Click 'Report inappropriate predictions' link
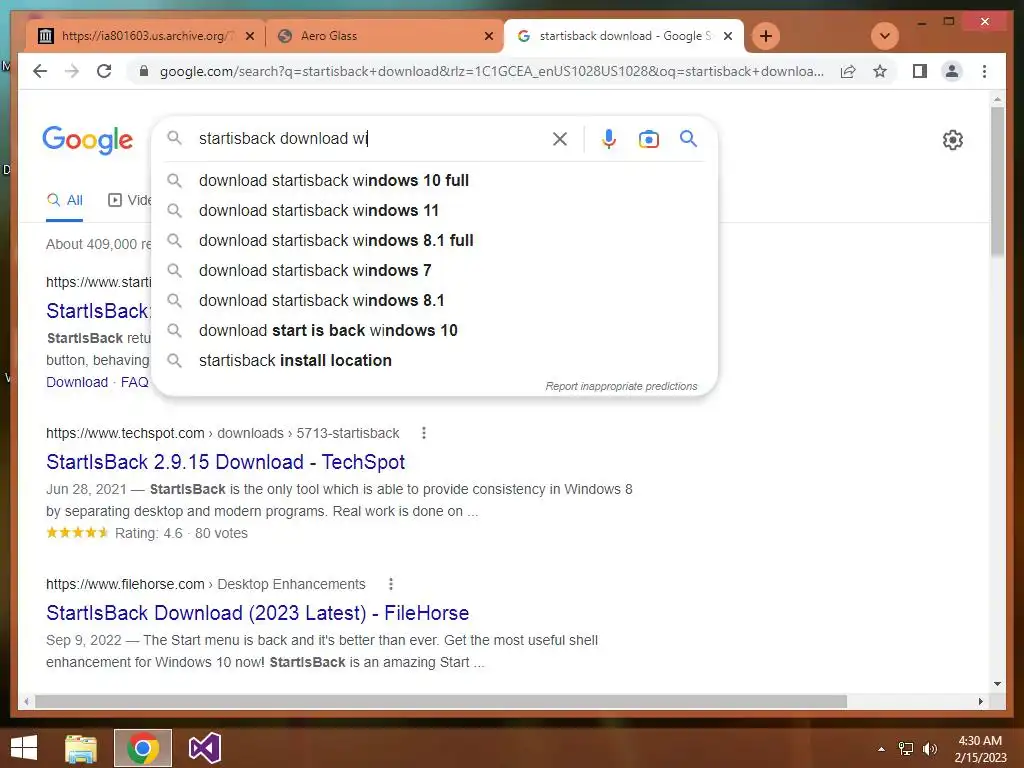The width and height of the screenshot is (1024, 768). coord(621,386)
